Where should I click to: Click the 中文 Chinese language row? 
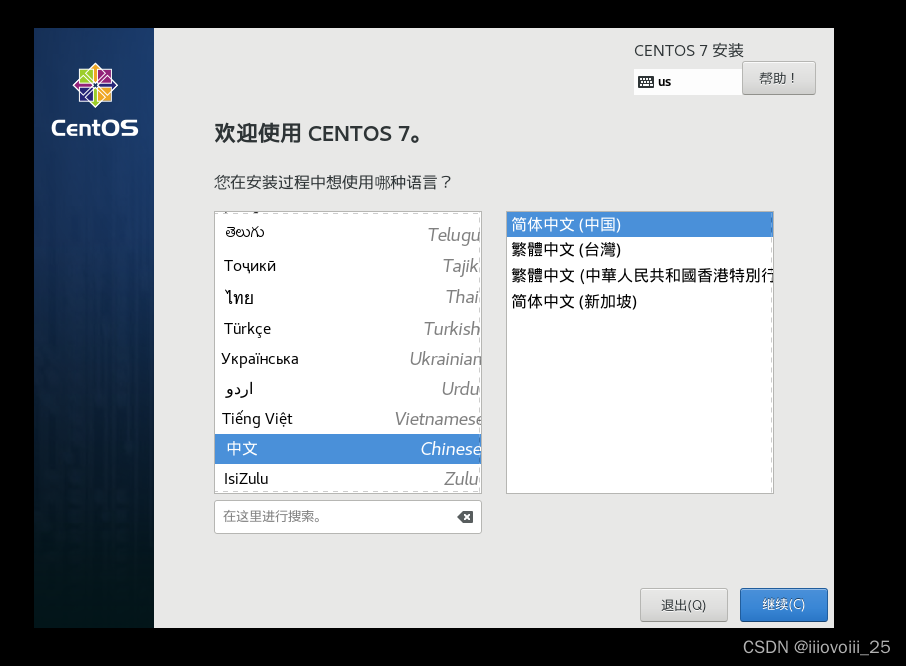(347, 449)
